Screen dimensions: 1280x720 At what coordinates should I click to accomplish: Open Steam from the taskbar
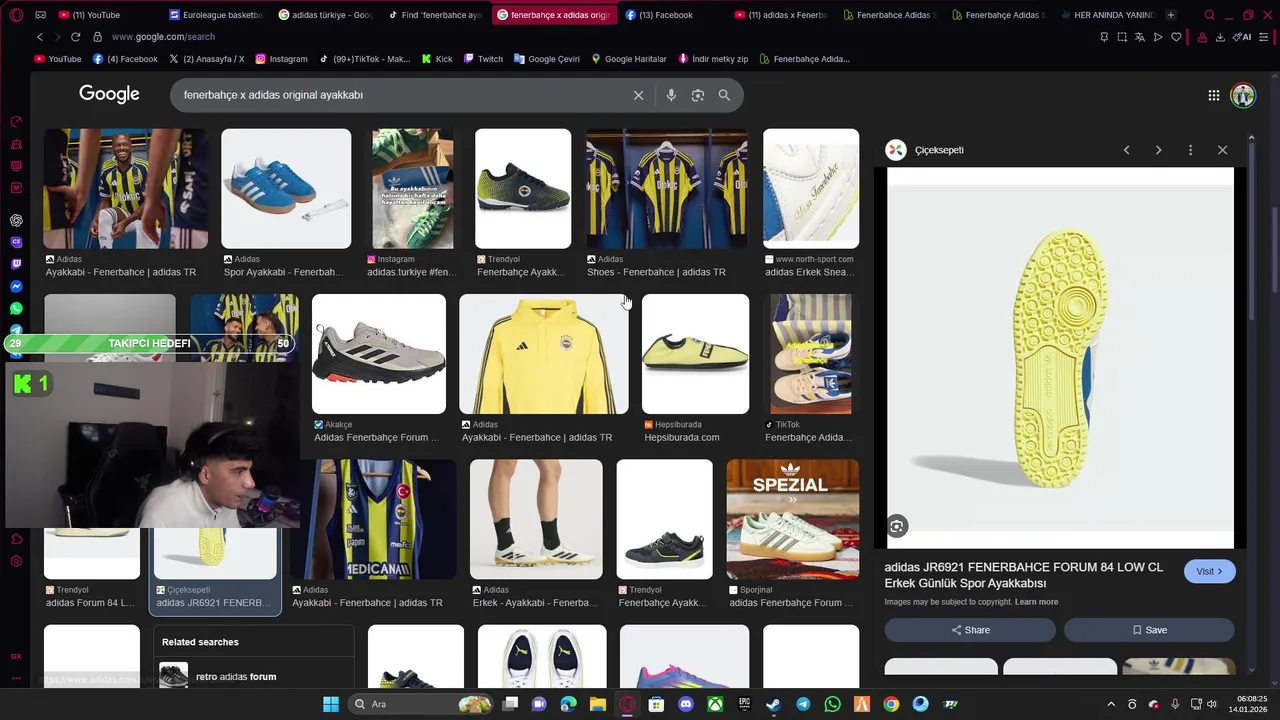[x=774, y=704]
